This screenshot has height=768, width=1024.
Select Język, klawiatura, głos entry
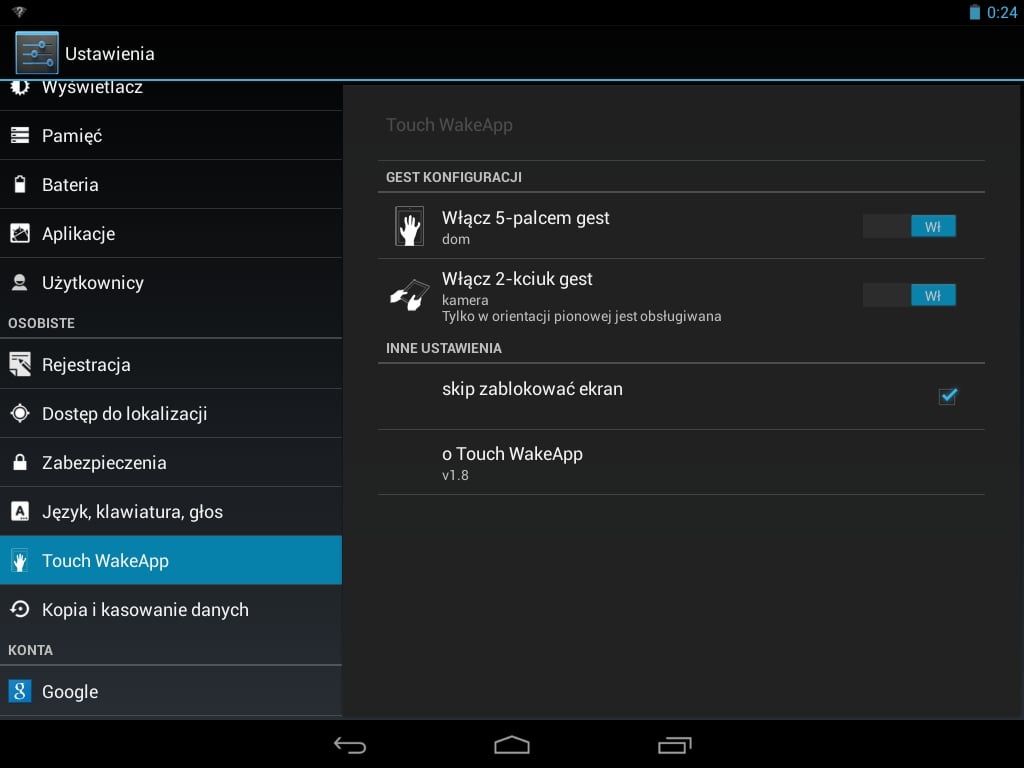click(x=171, y=511)
